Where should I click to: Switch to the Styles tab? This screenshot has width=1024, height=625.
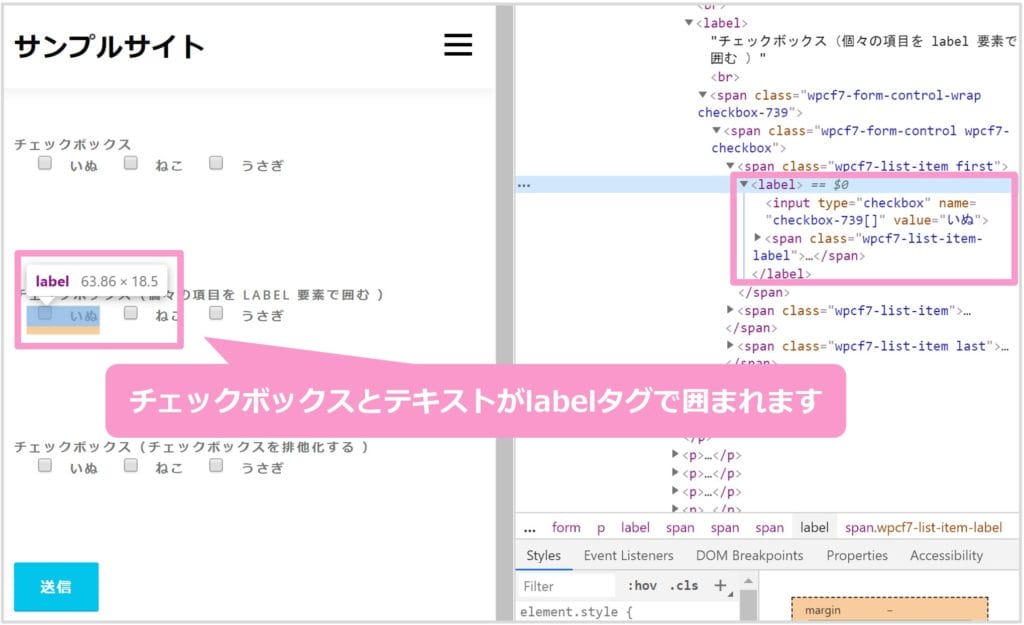click(543, 555)
